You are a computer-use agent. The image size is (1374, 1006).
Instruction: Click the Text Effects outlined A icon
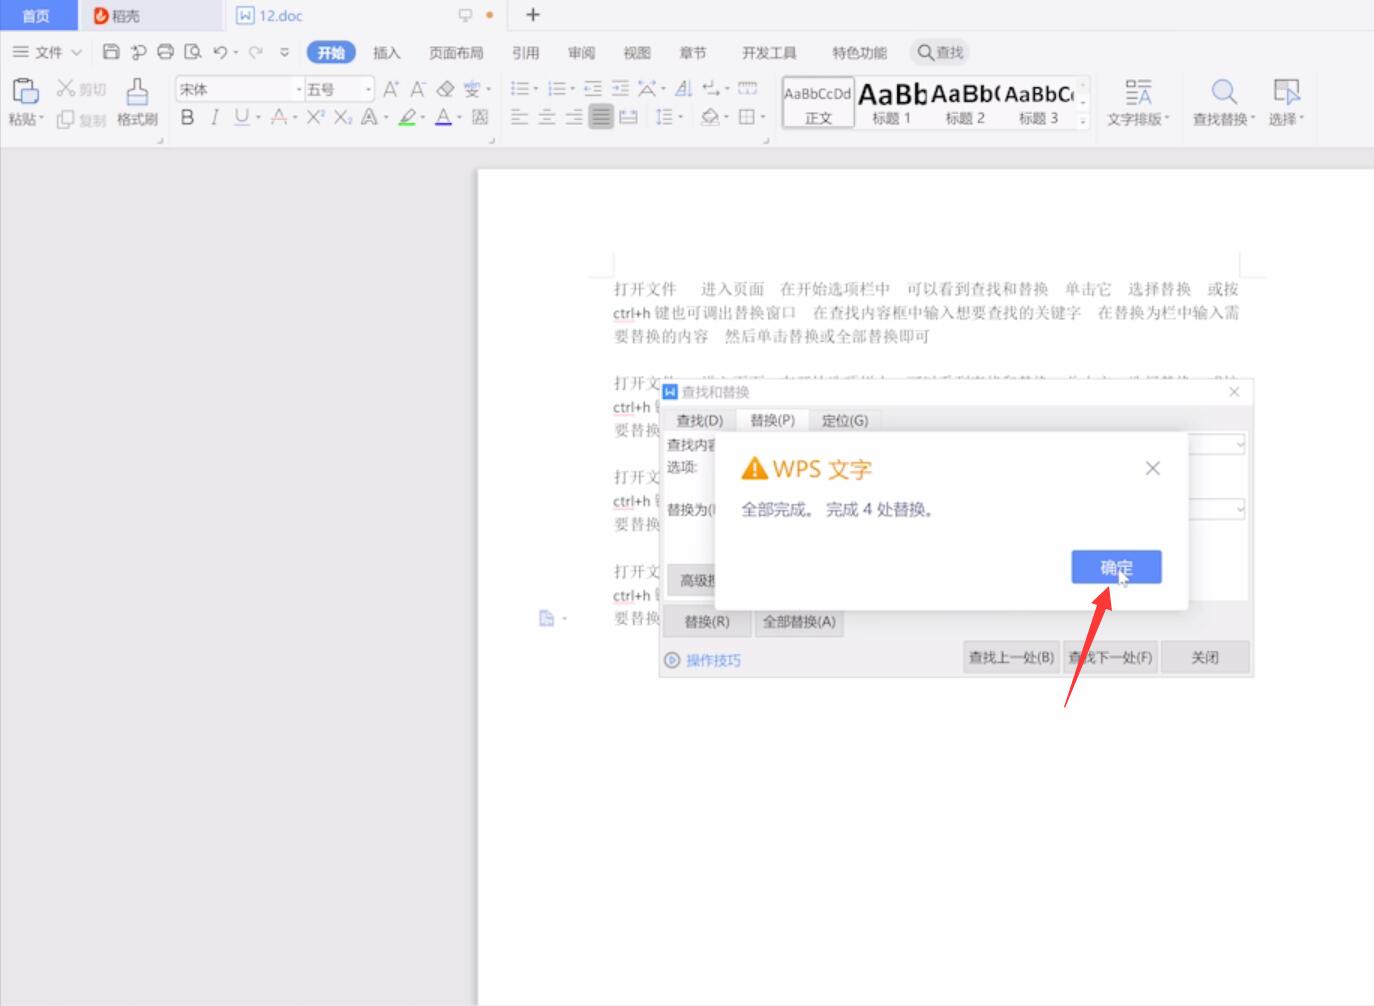(x=369, y=117)
